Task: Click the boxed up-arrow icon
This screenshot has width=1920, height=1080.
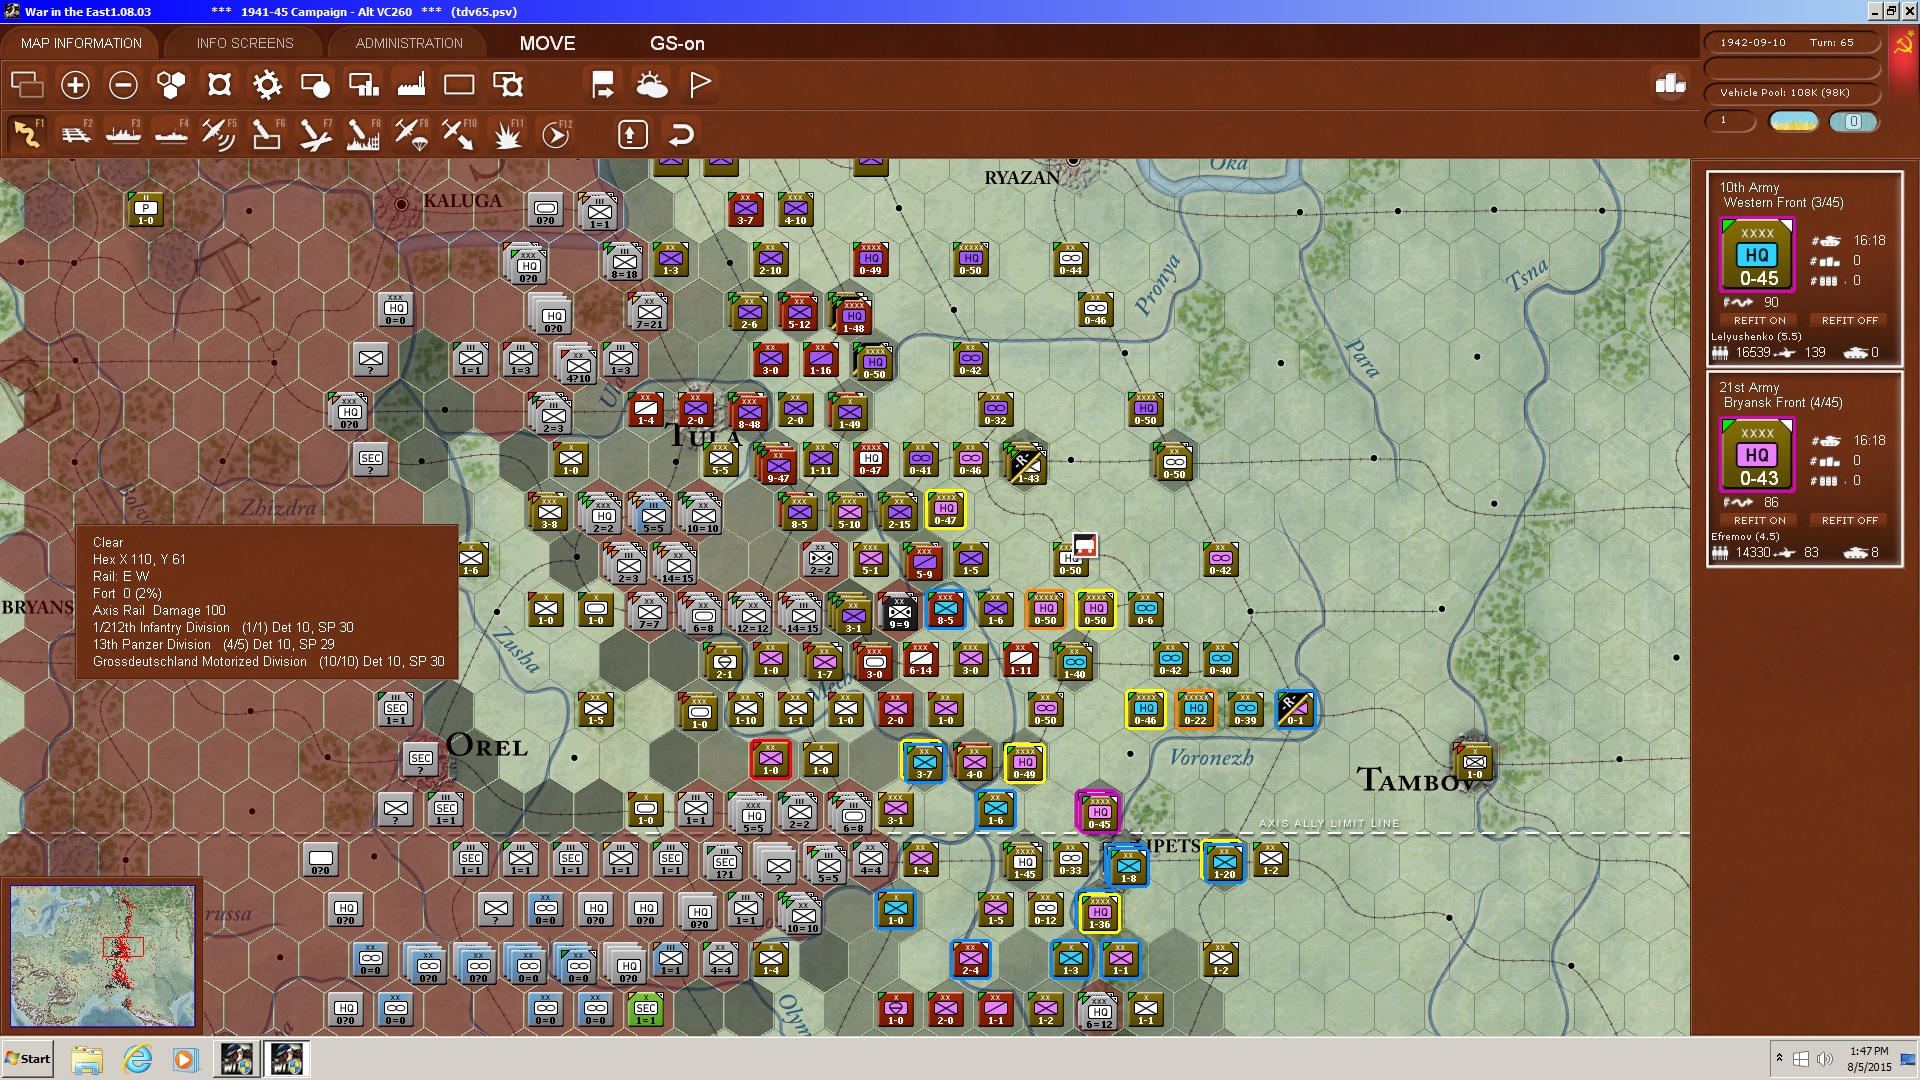Action: [x=632, y=134]
